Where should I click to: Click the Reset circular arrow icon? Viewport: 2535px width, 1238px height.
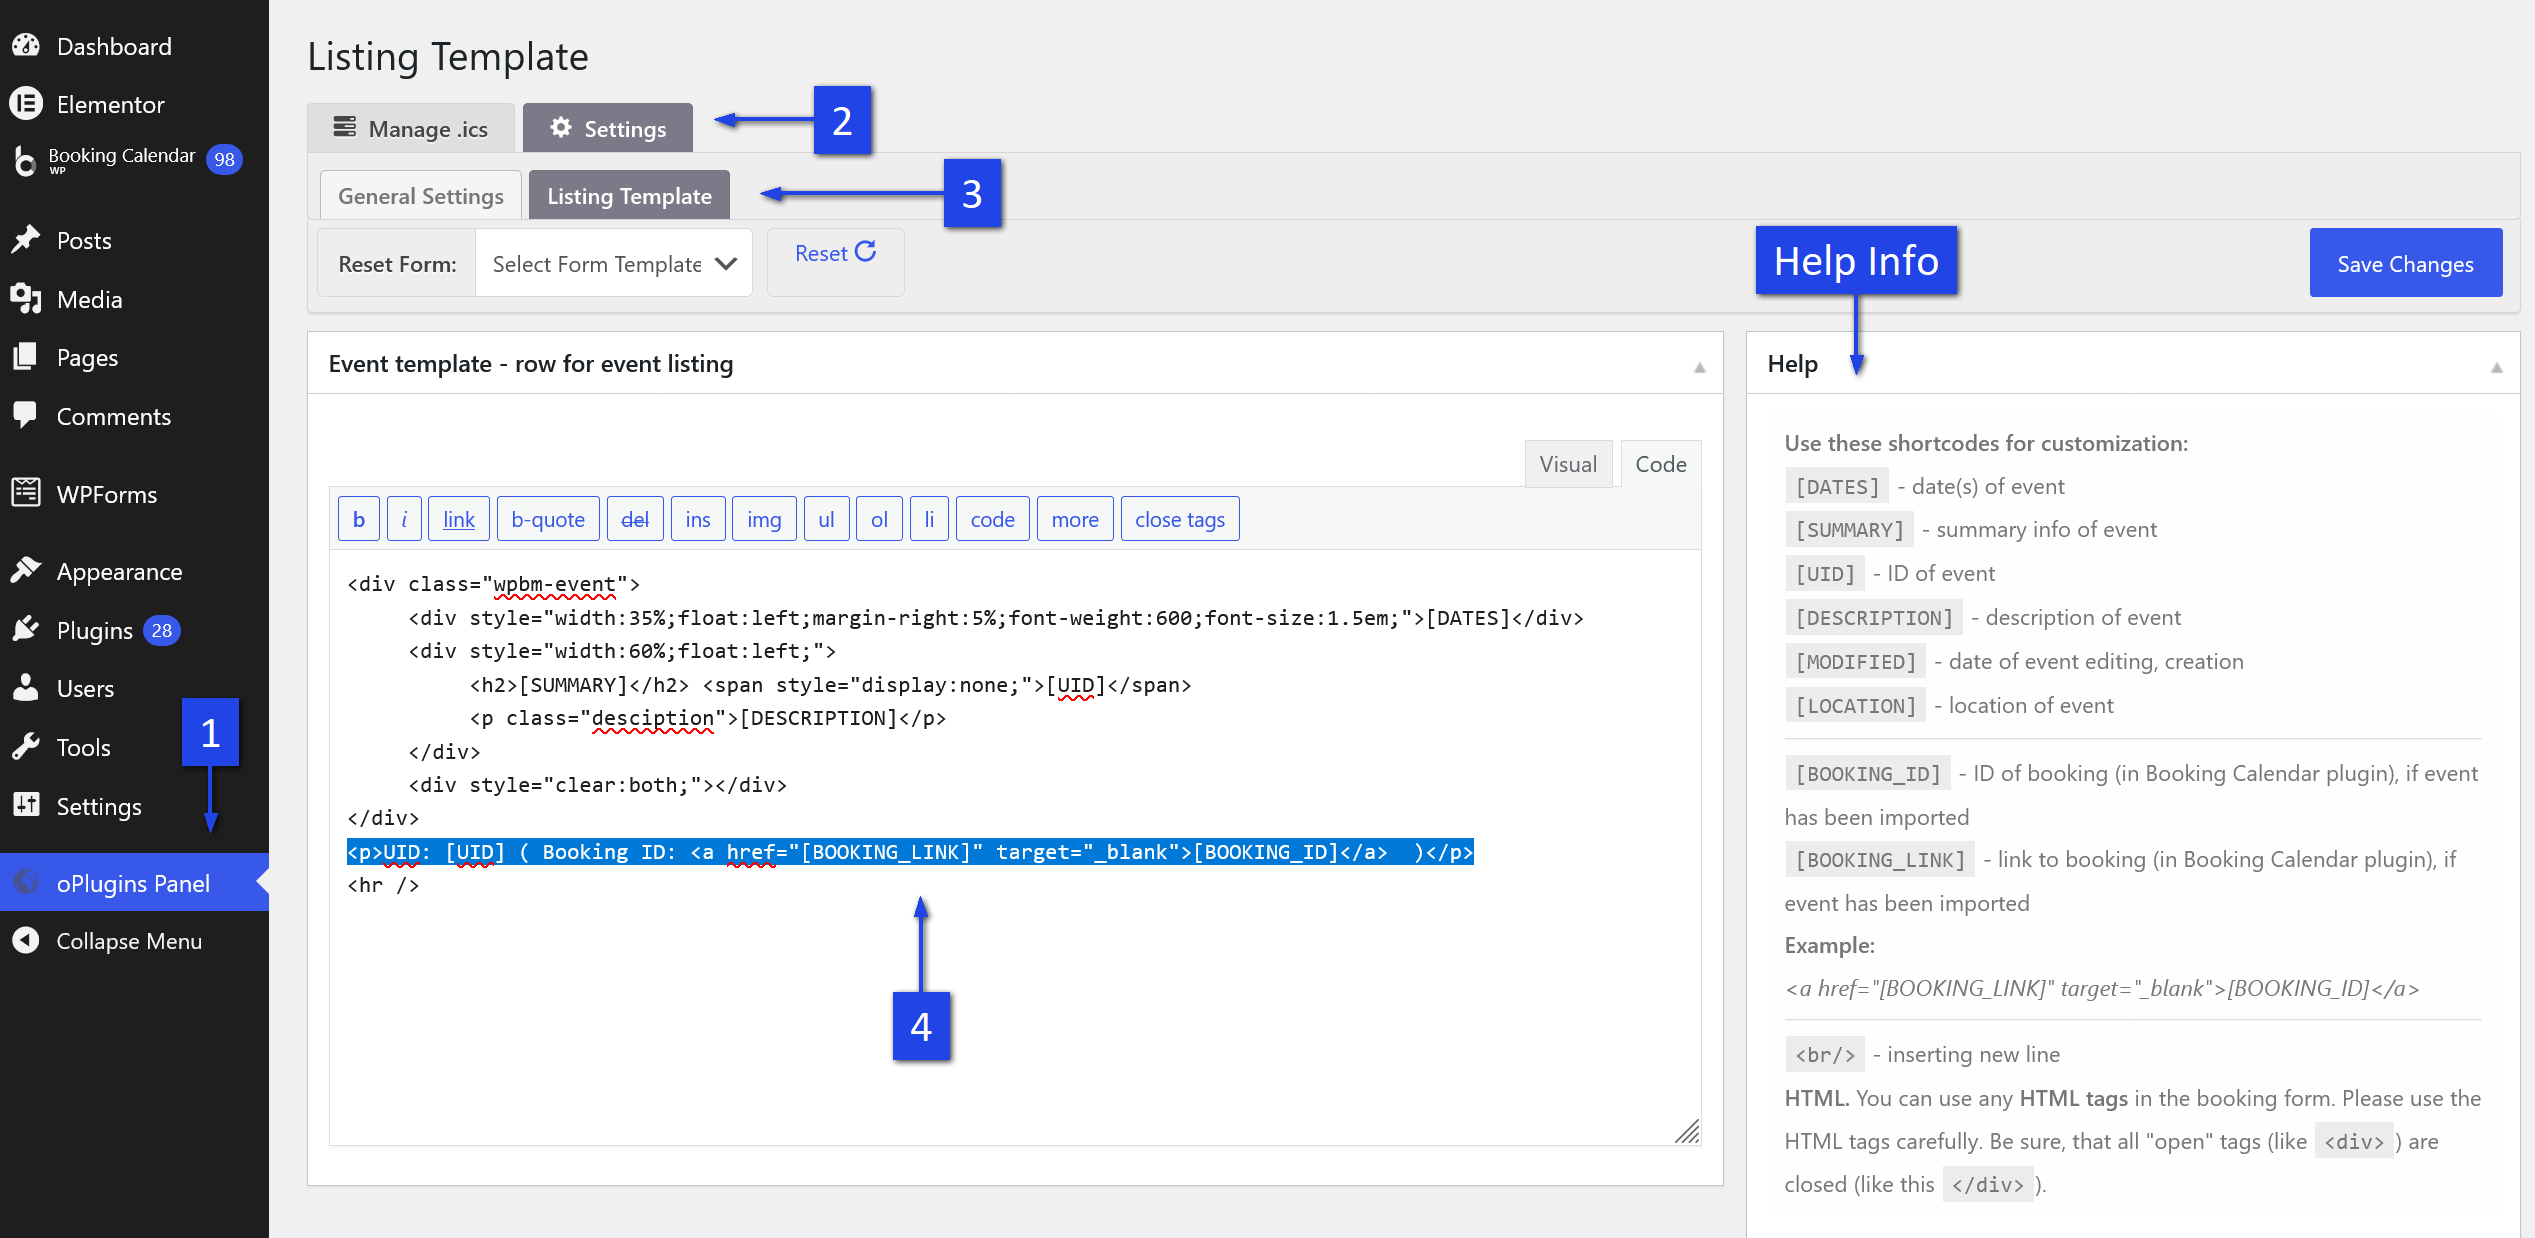coord(865,252)
